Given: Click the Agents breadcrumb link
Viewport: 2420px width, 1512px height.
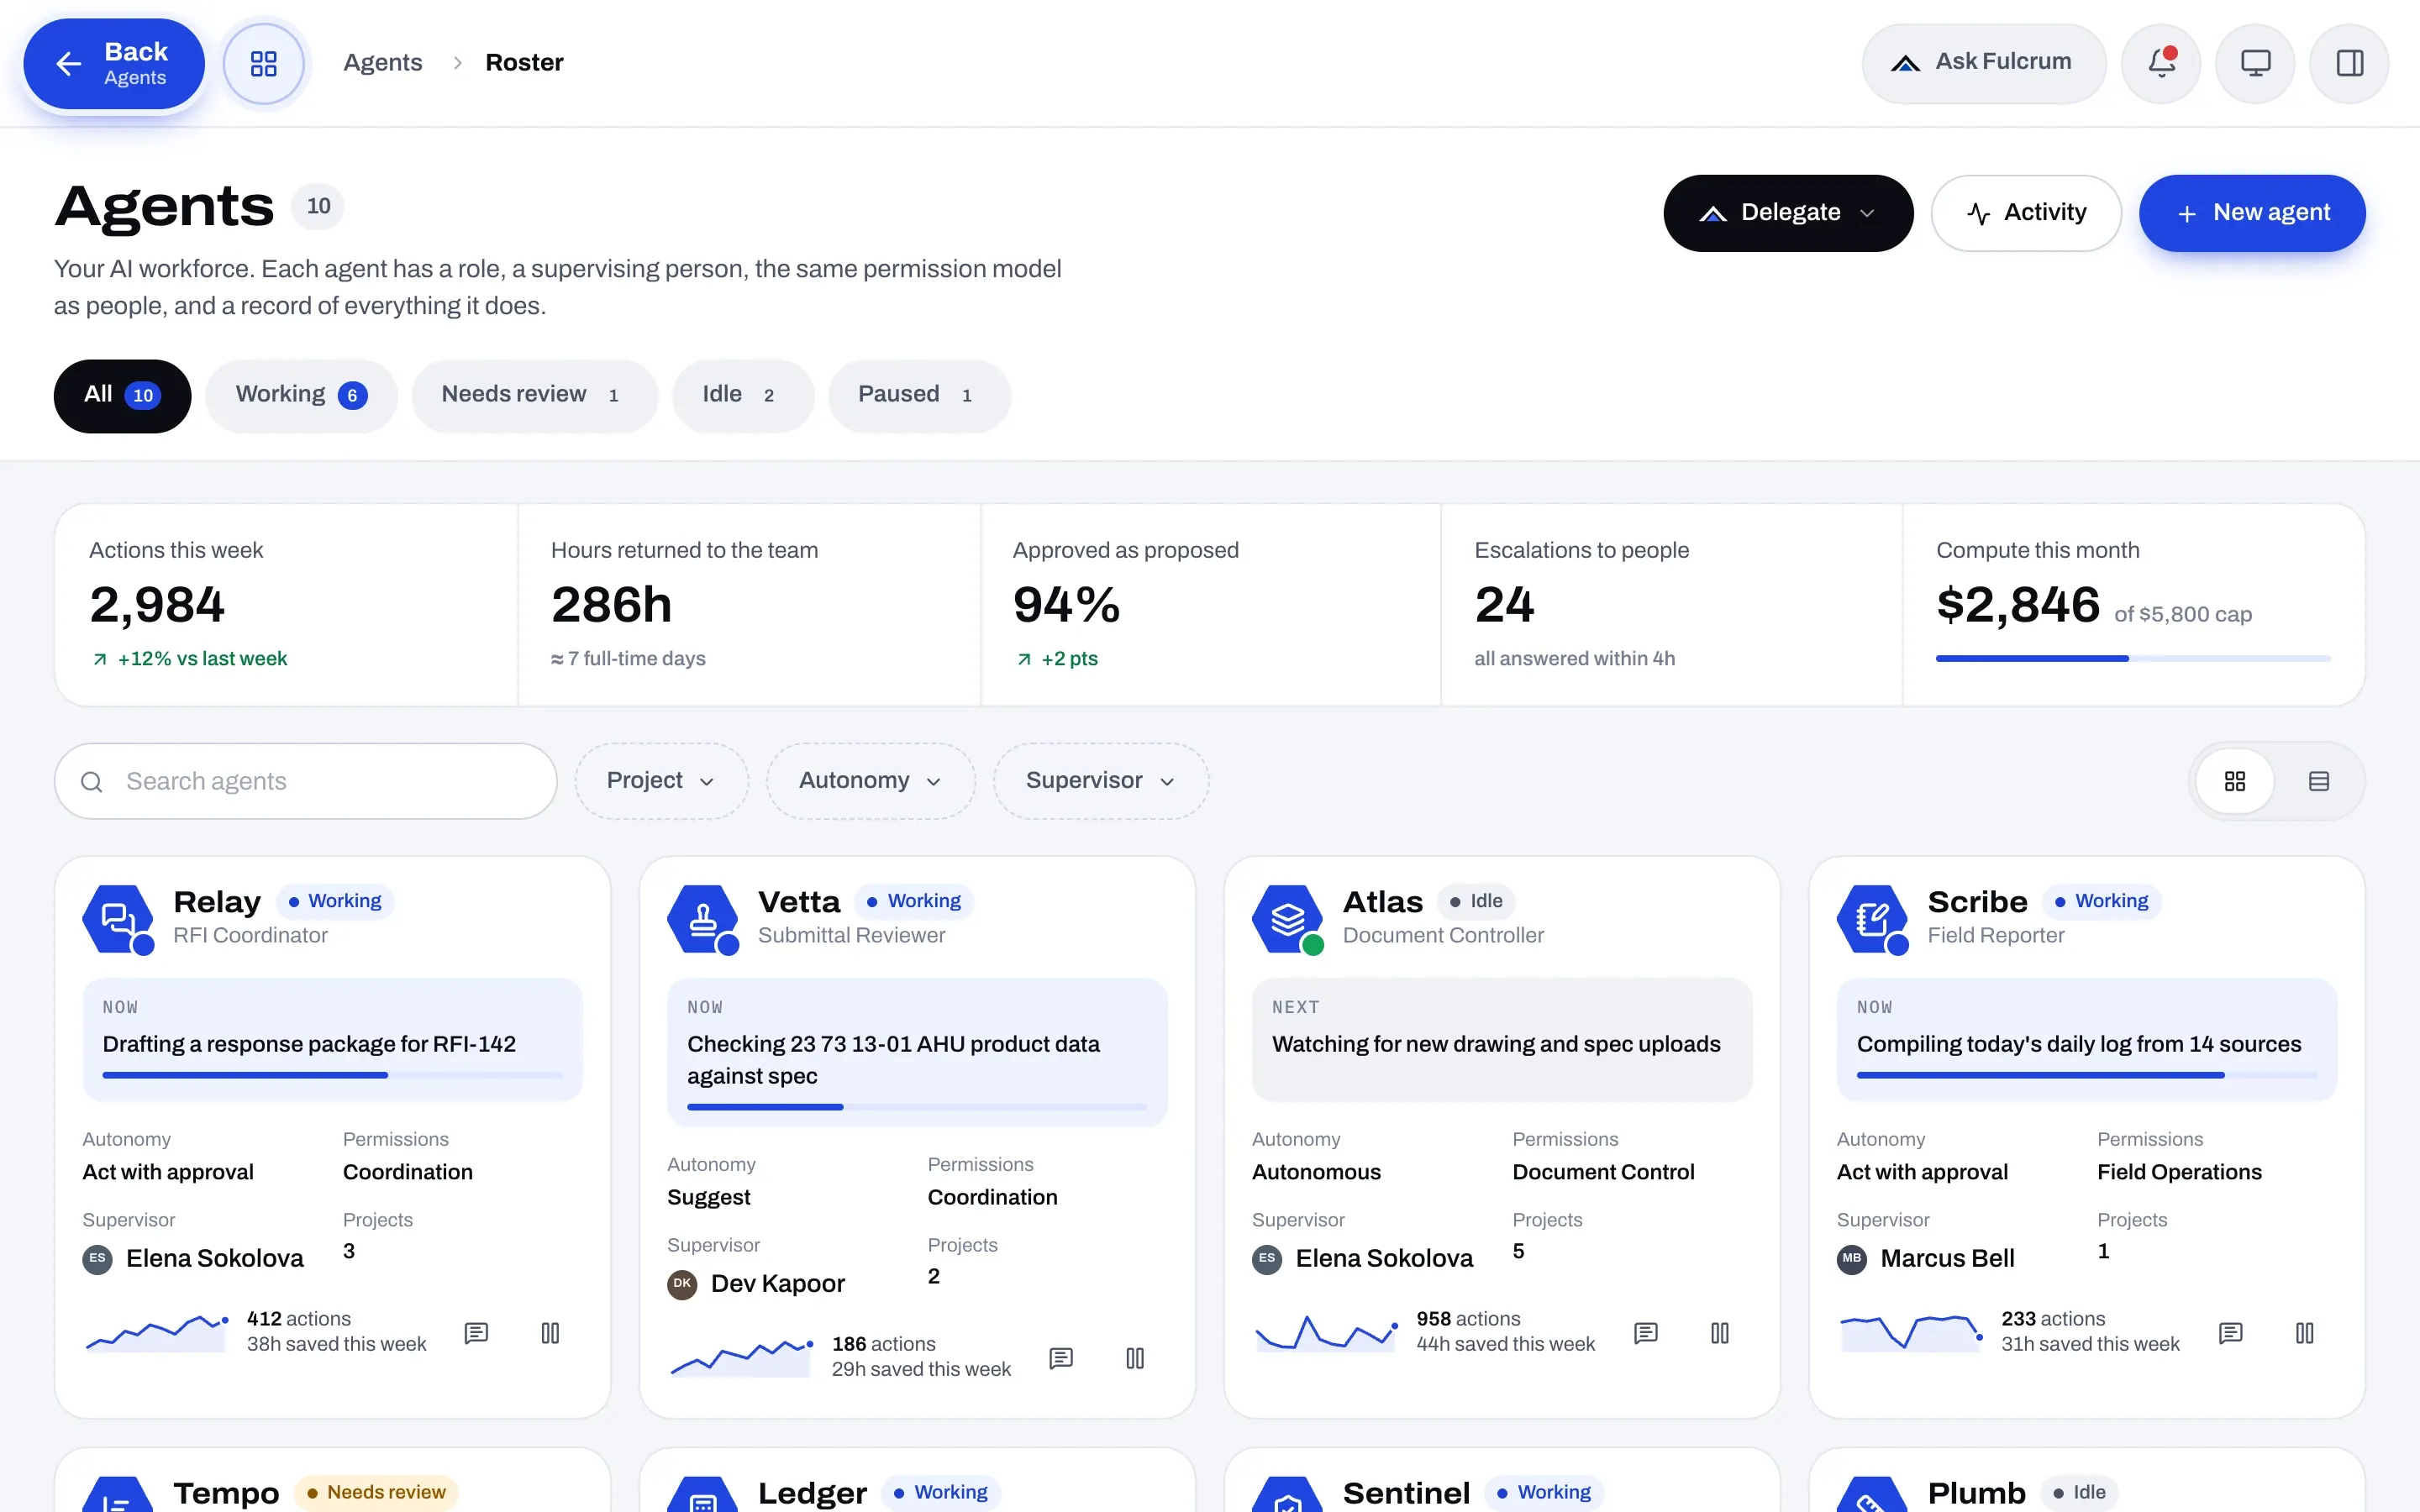Looking at the screenshot, I should (383, 62).
